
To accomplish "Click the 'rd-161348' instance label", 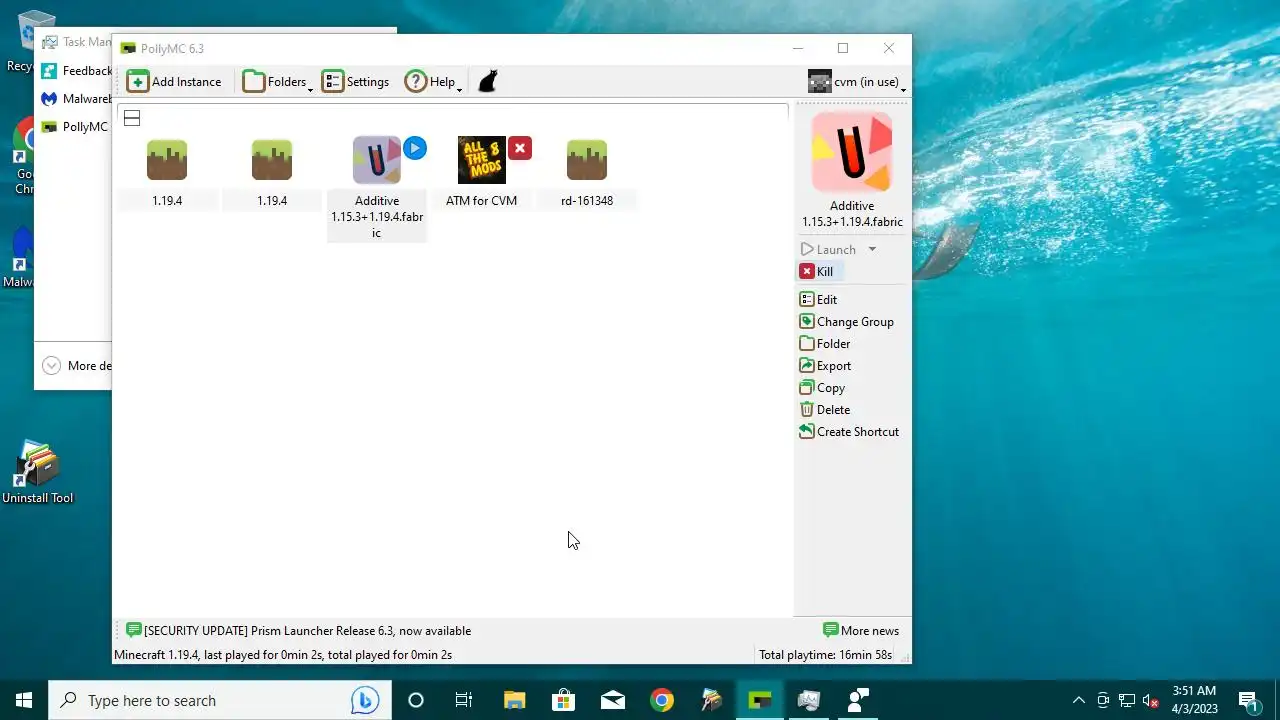I will (x=587, y=200).
